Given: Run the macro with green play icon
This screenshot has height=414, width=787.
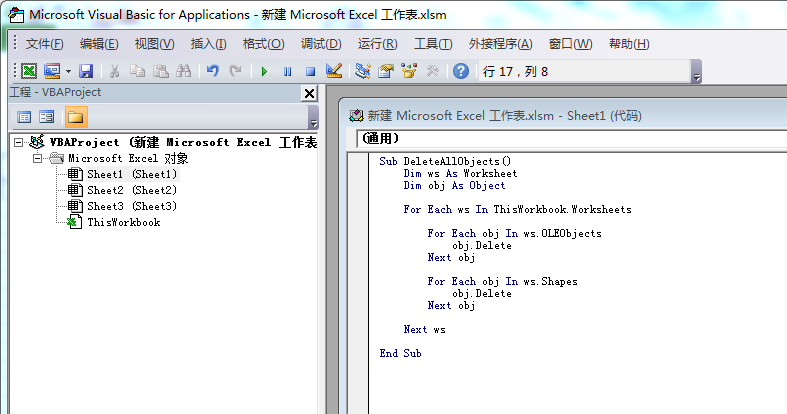Looking at the screenshot, I should pyautogui.click(x=264, y=71).
